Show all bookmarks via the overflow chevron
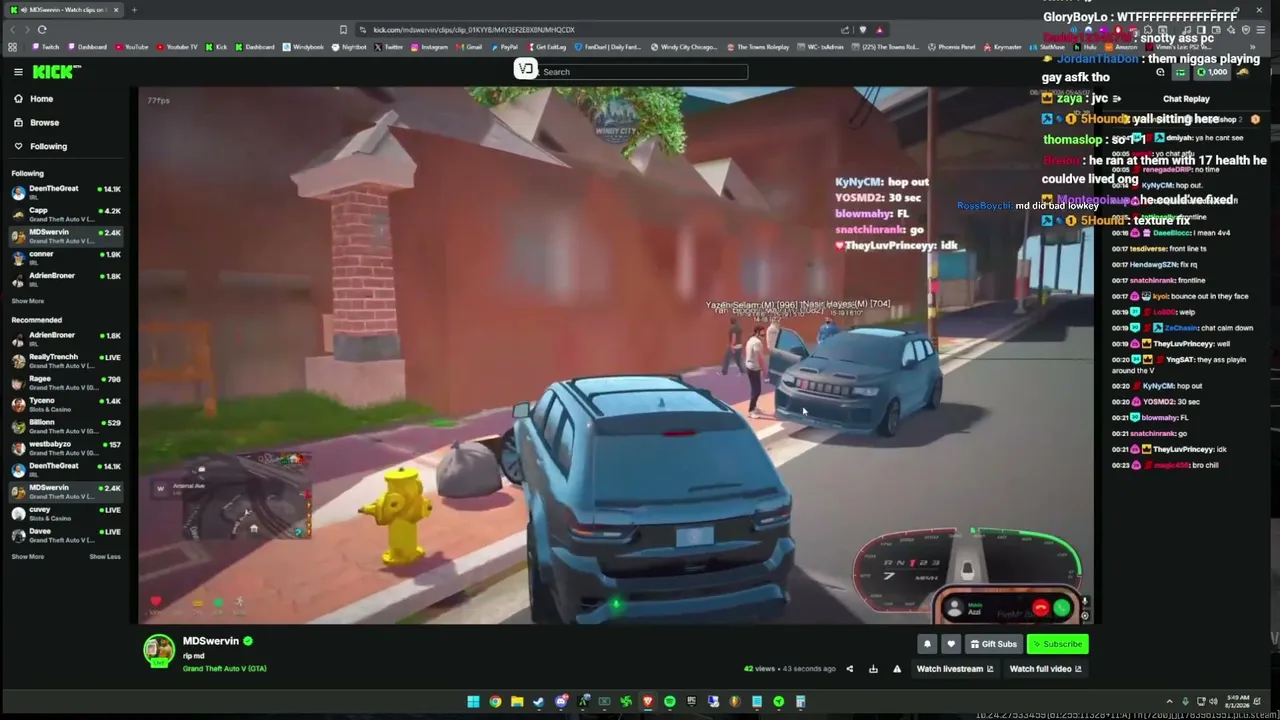The width and height of the screenshot is (1280, 720). [x=1252, y=47]
